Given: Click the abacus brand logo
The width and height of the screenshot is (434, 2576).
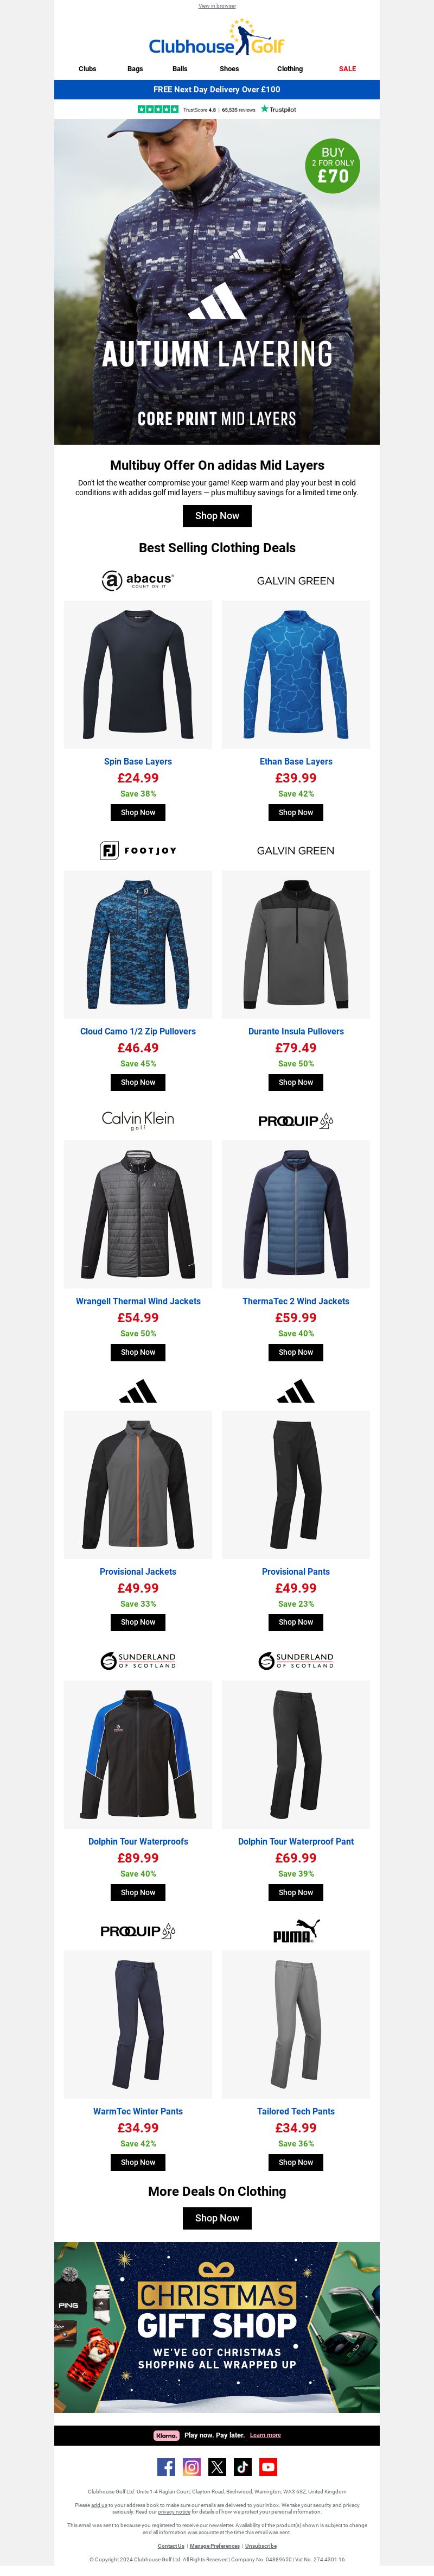Looking at the screenshot, I should [x=138, y=580].
